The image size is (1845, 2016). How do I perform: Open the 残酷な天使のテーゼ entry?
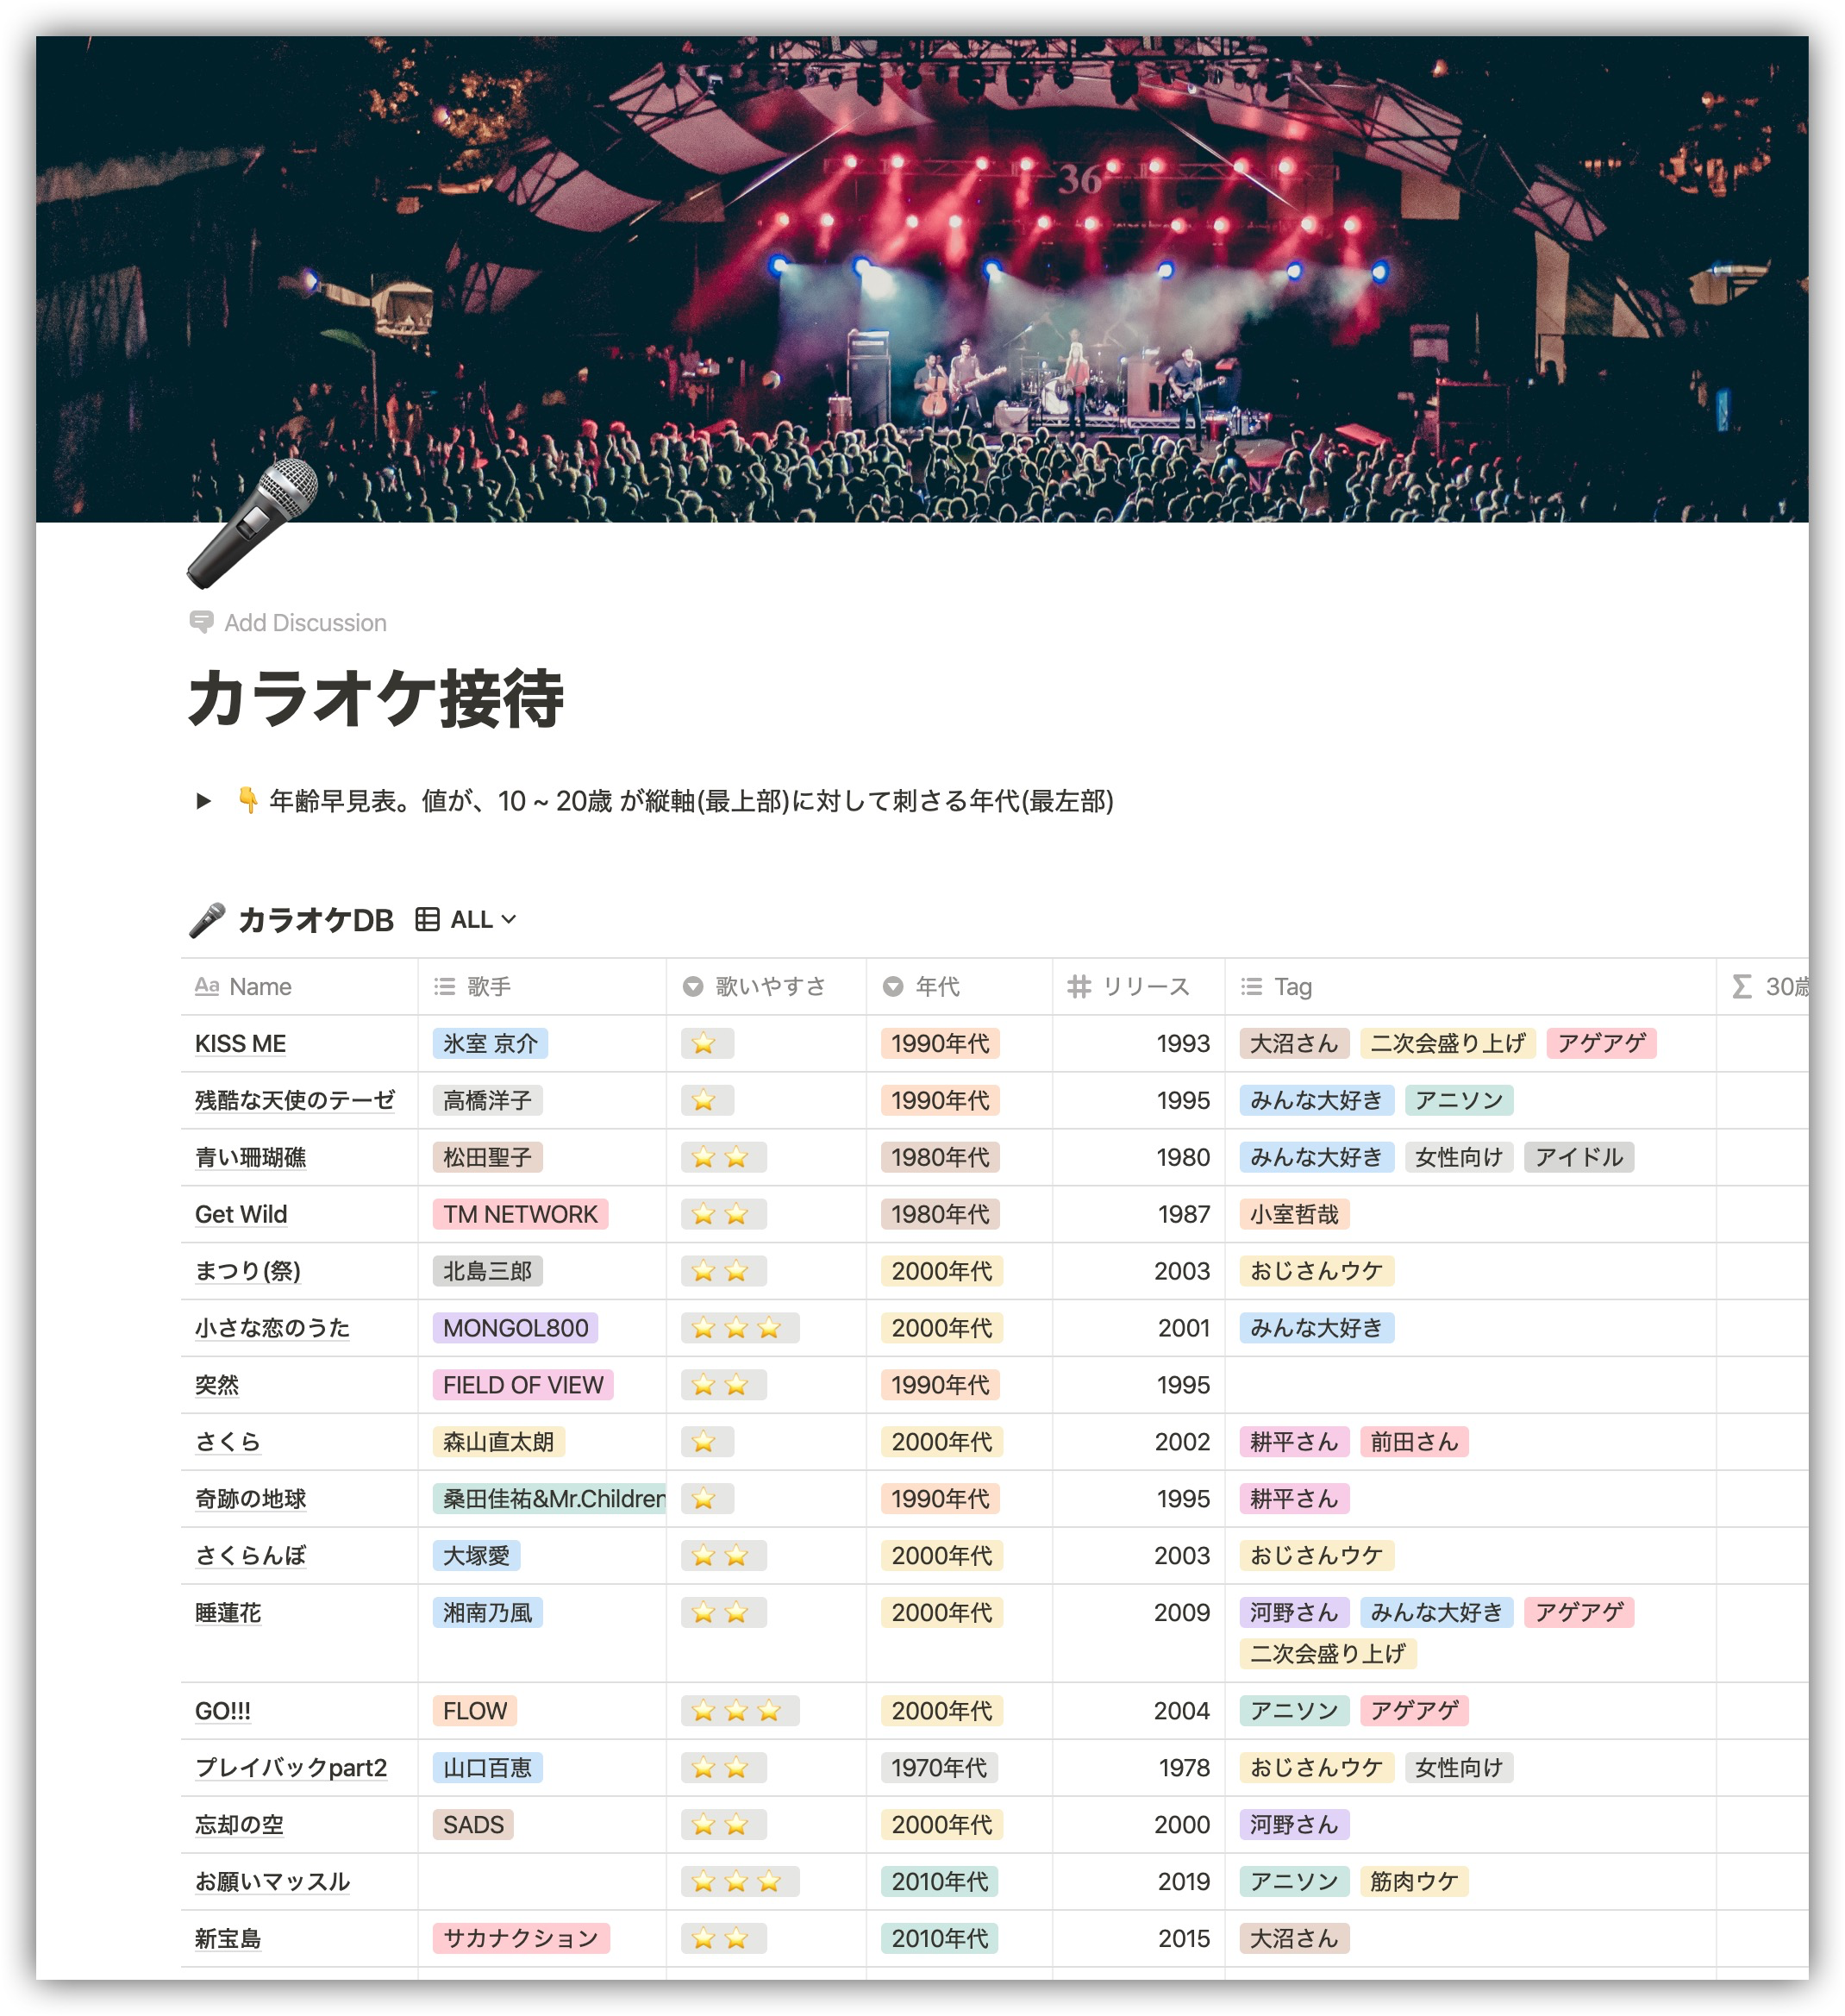click(x=295, y=1100)
